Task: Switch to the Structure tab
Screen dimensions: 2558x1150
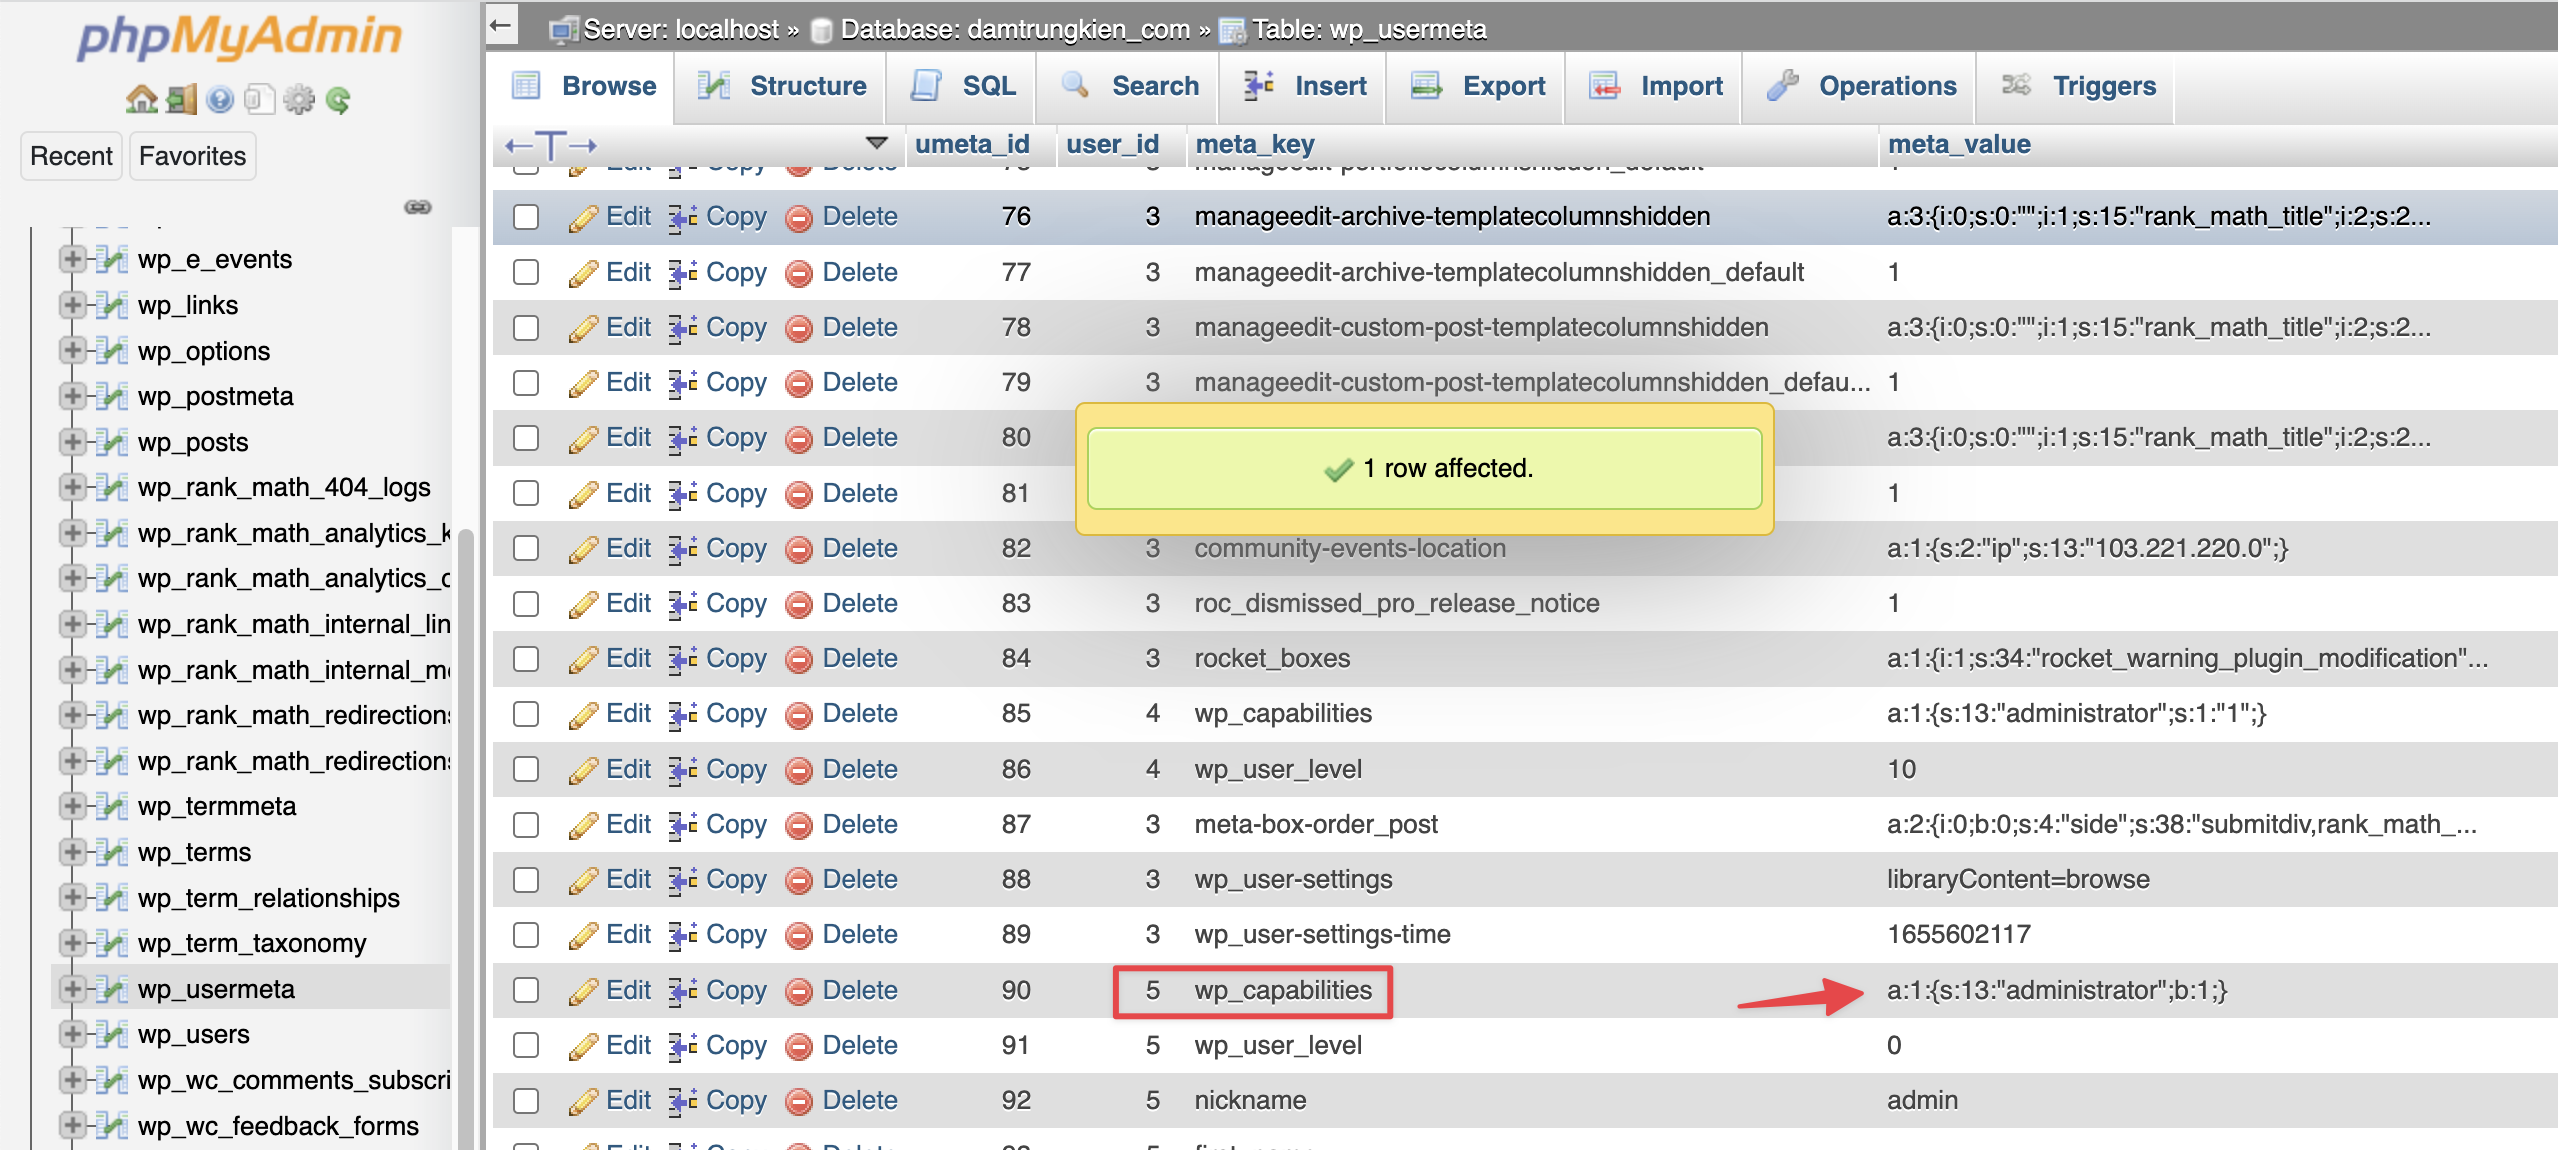Action: point(782,86)
